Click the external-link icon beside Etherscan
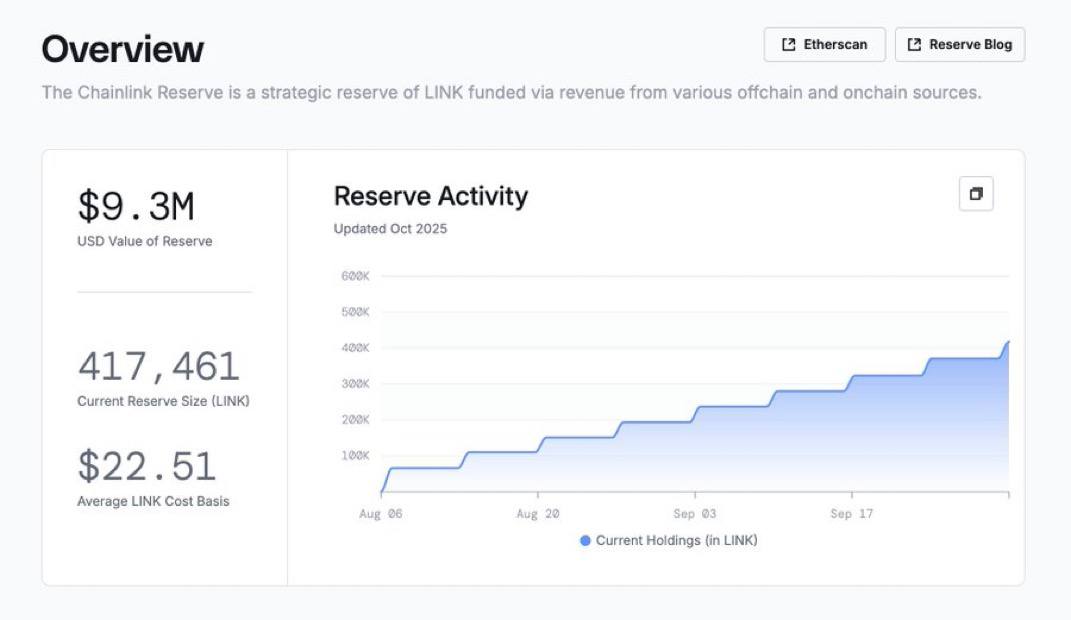1071x620 pixels. [789, 45]
